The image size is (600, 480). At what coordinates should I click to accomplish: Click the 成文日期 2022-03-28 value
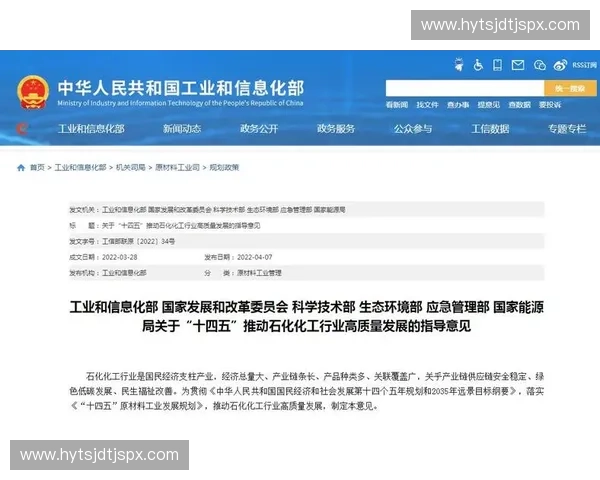tap(119, 257)
